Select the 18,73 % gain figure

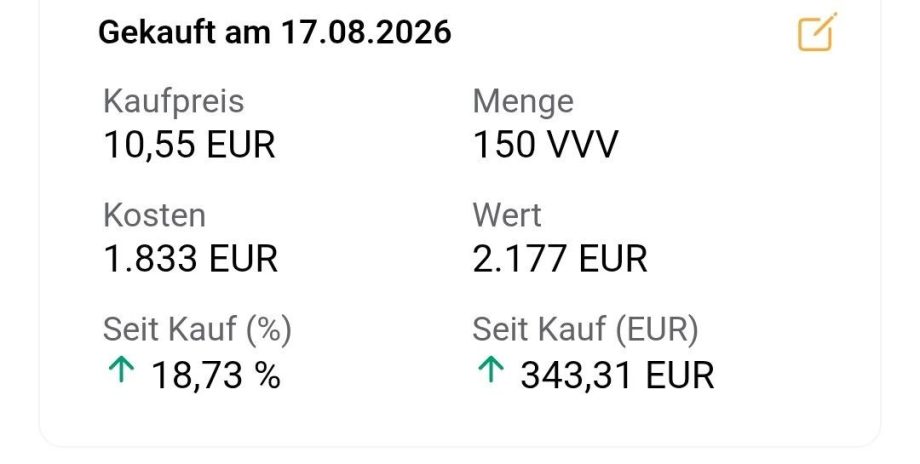click(216, 375)
